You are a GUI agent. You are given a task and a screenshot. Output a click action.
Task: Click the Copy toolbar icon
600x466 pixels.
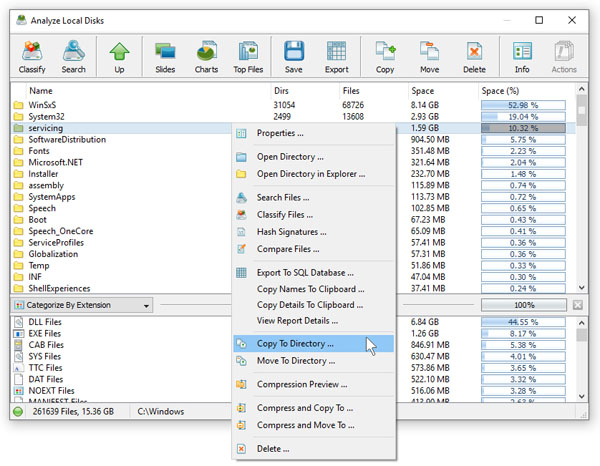pos(385,57)
